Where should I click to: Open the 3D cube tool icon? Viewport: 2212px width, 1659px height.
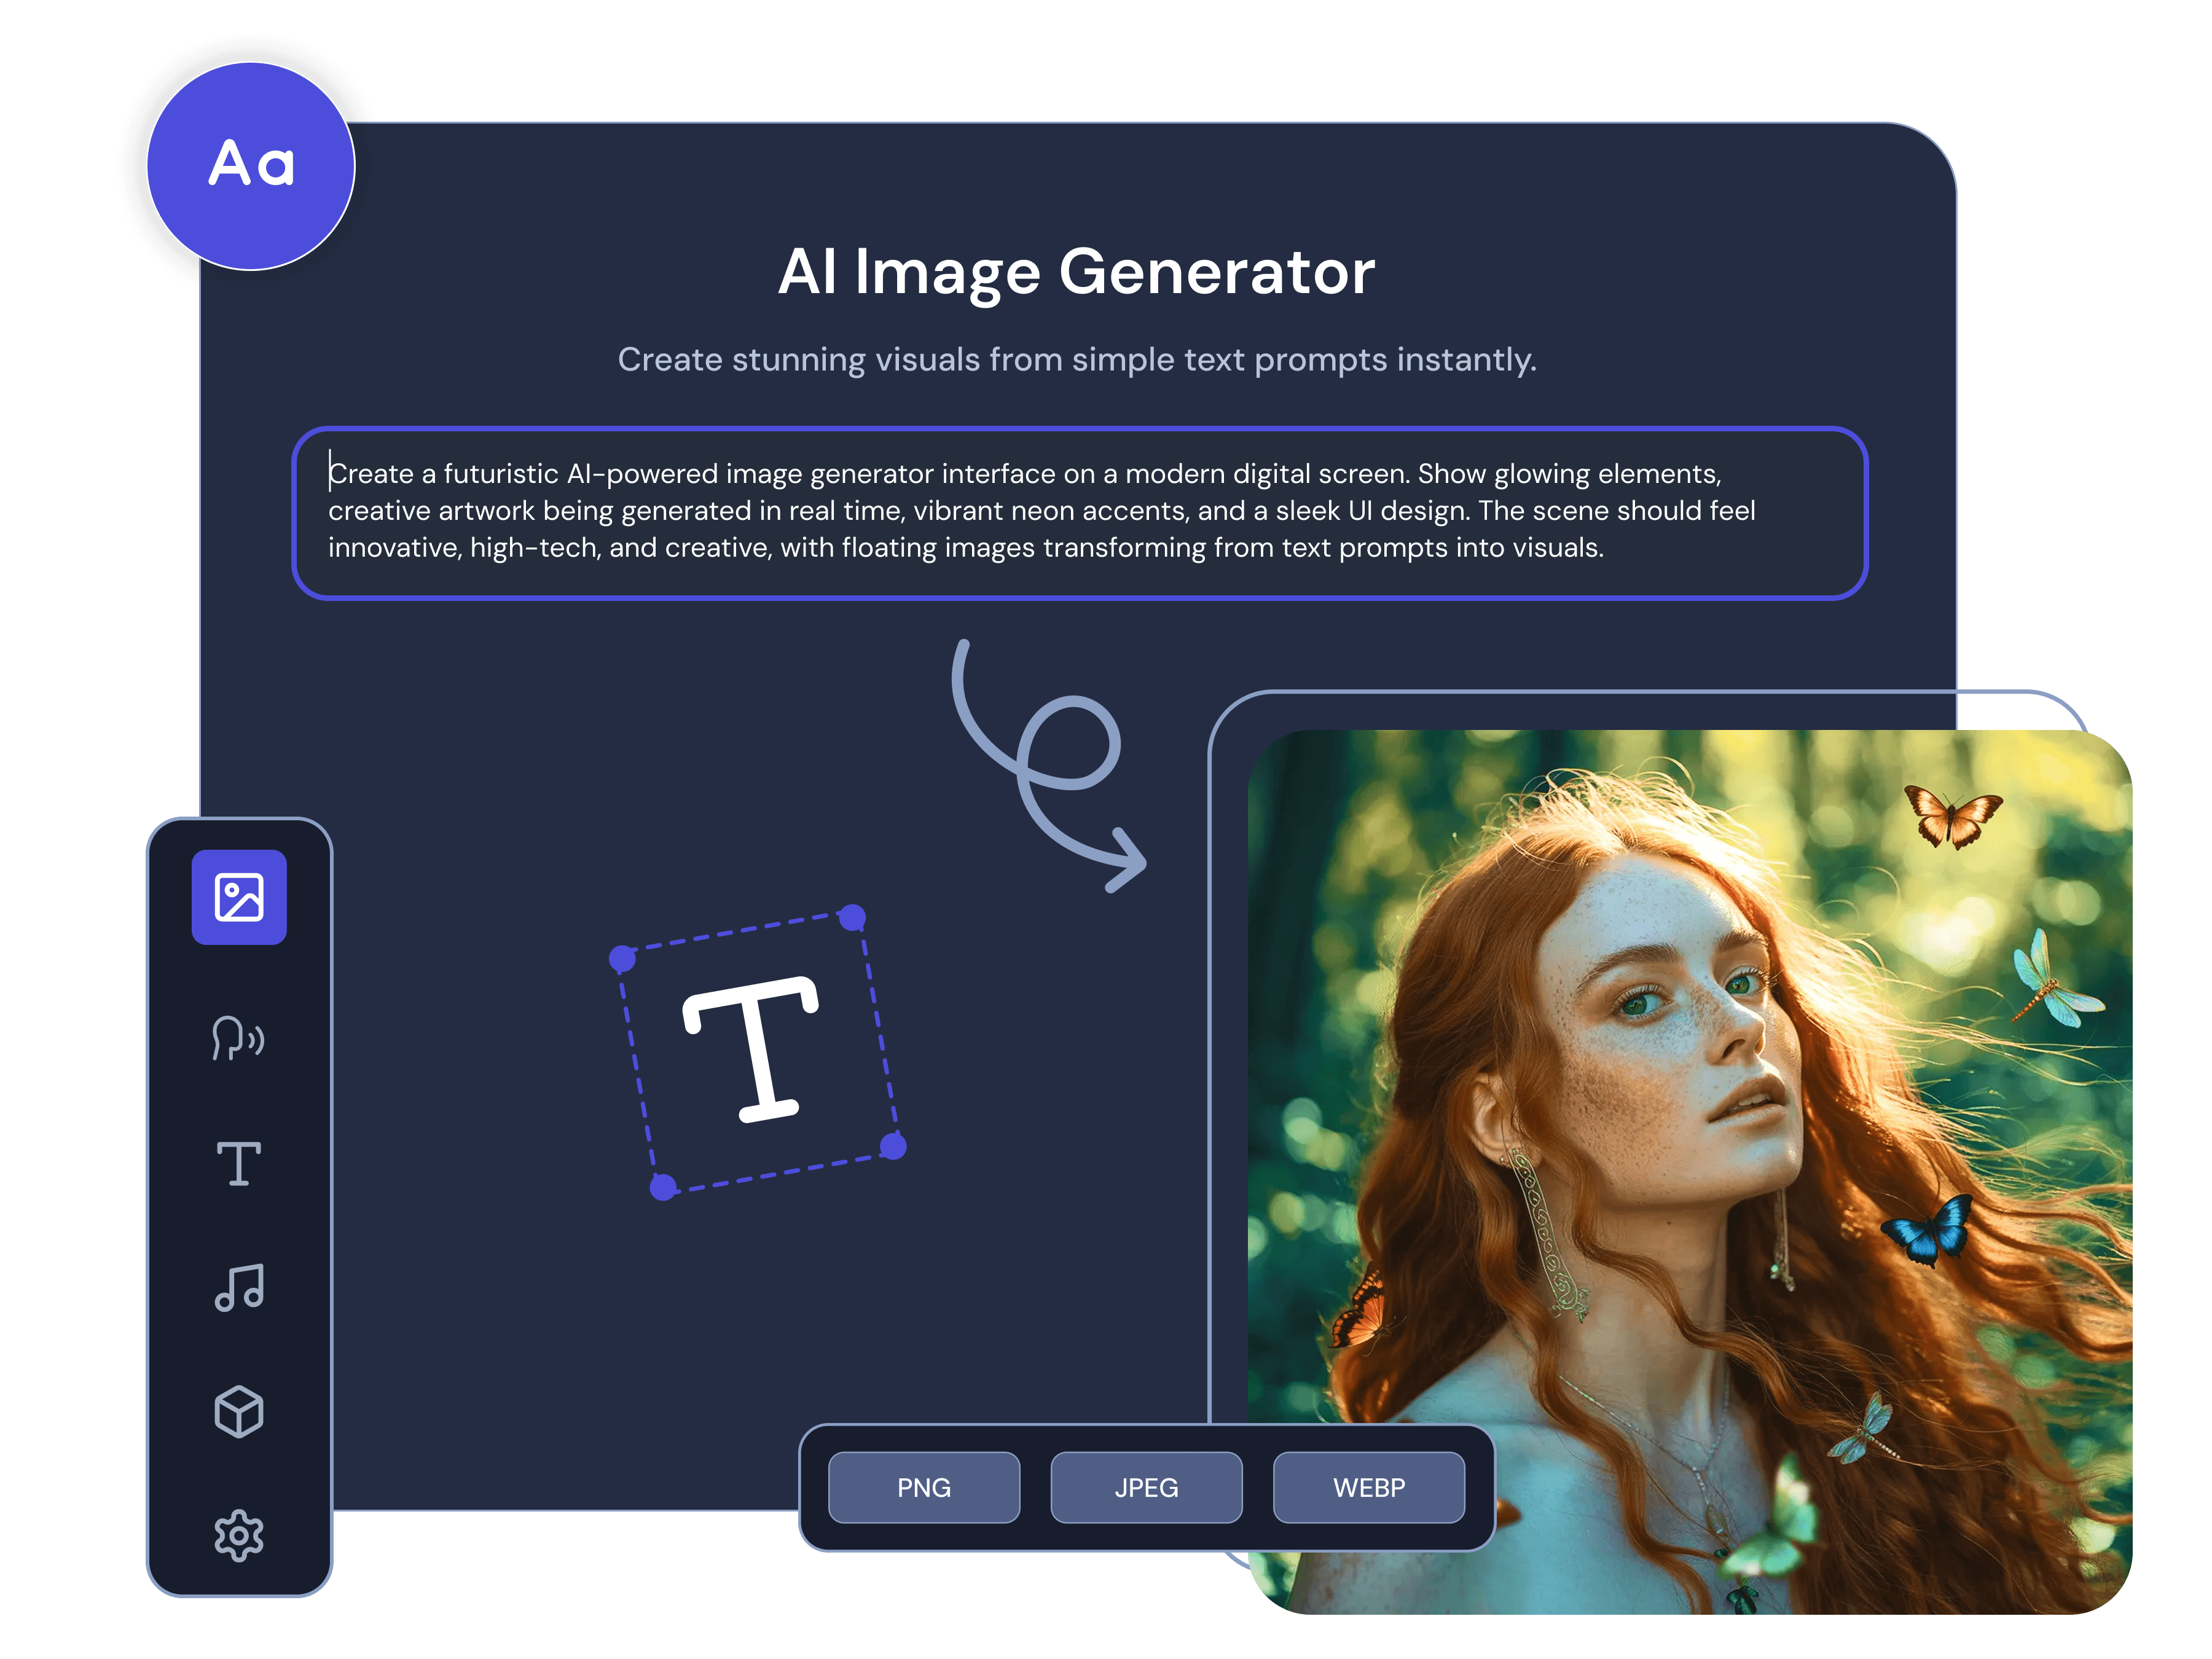point(239,1411)
